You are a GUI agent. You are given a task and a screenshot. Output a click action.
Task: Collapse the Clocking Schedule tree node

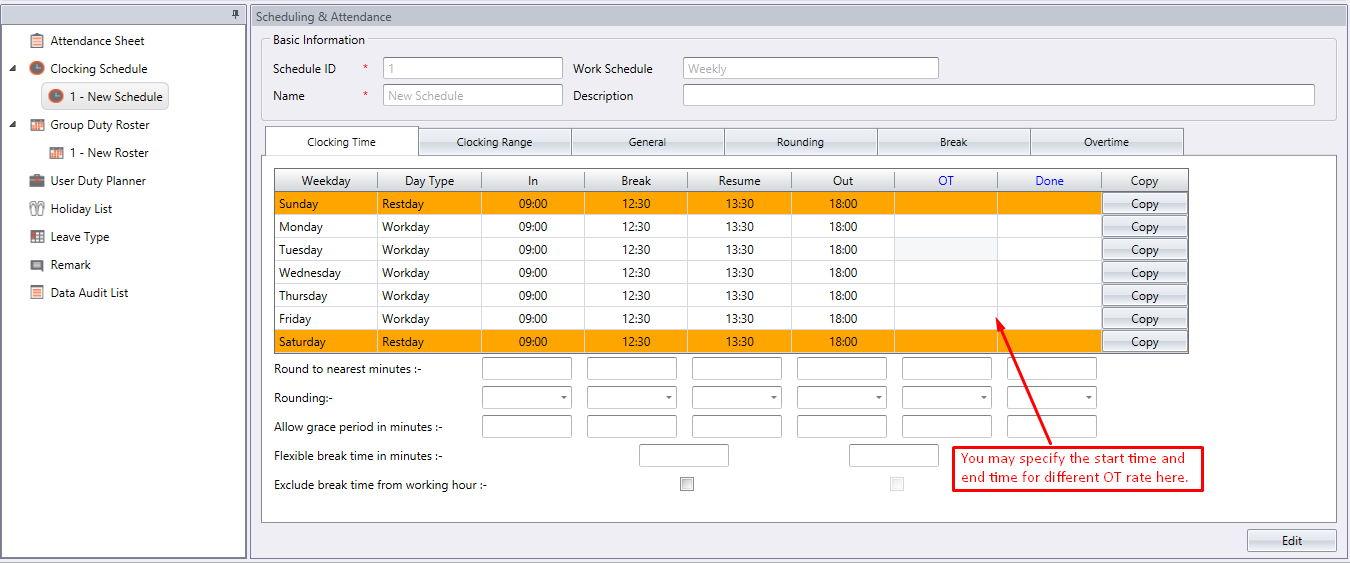point(13,69)
